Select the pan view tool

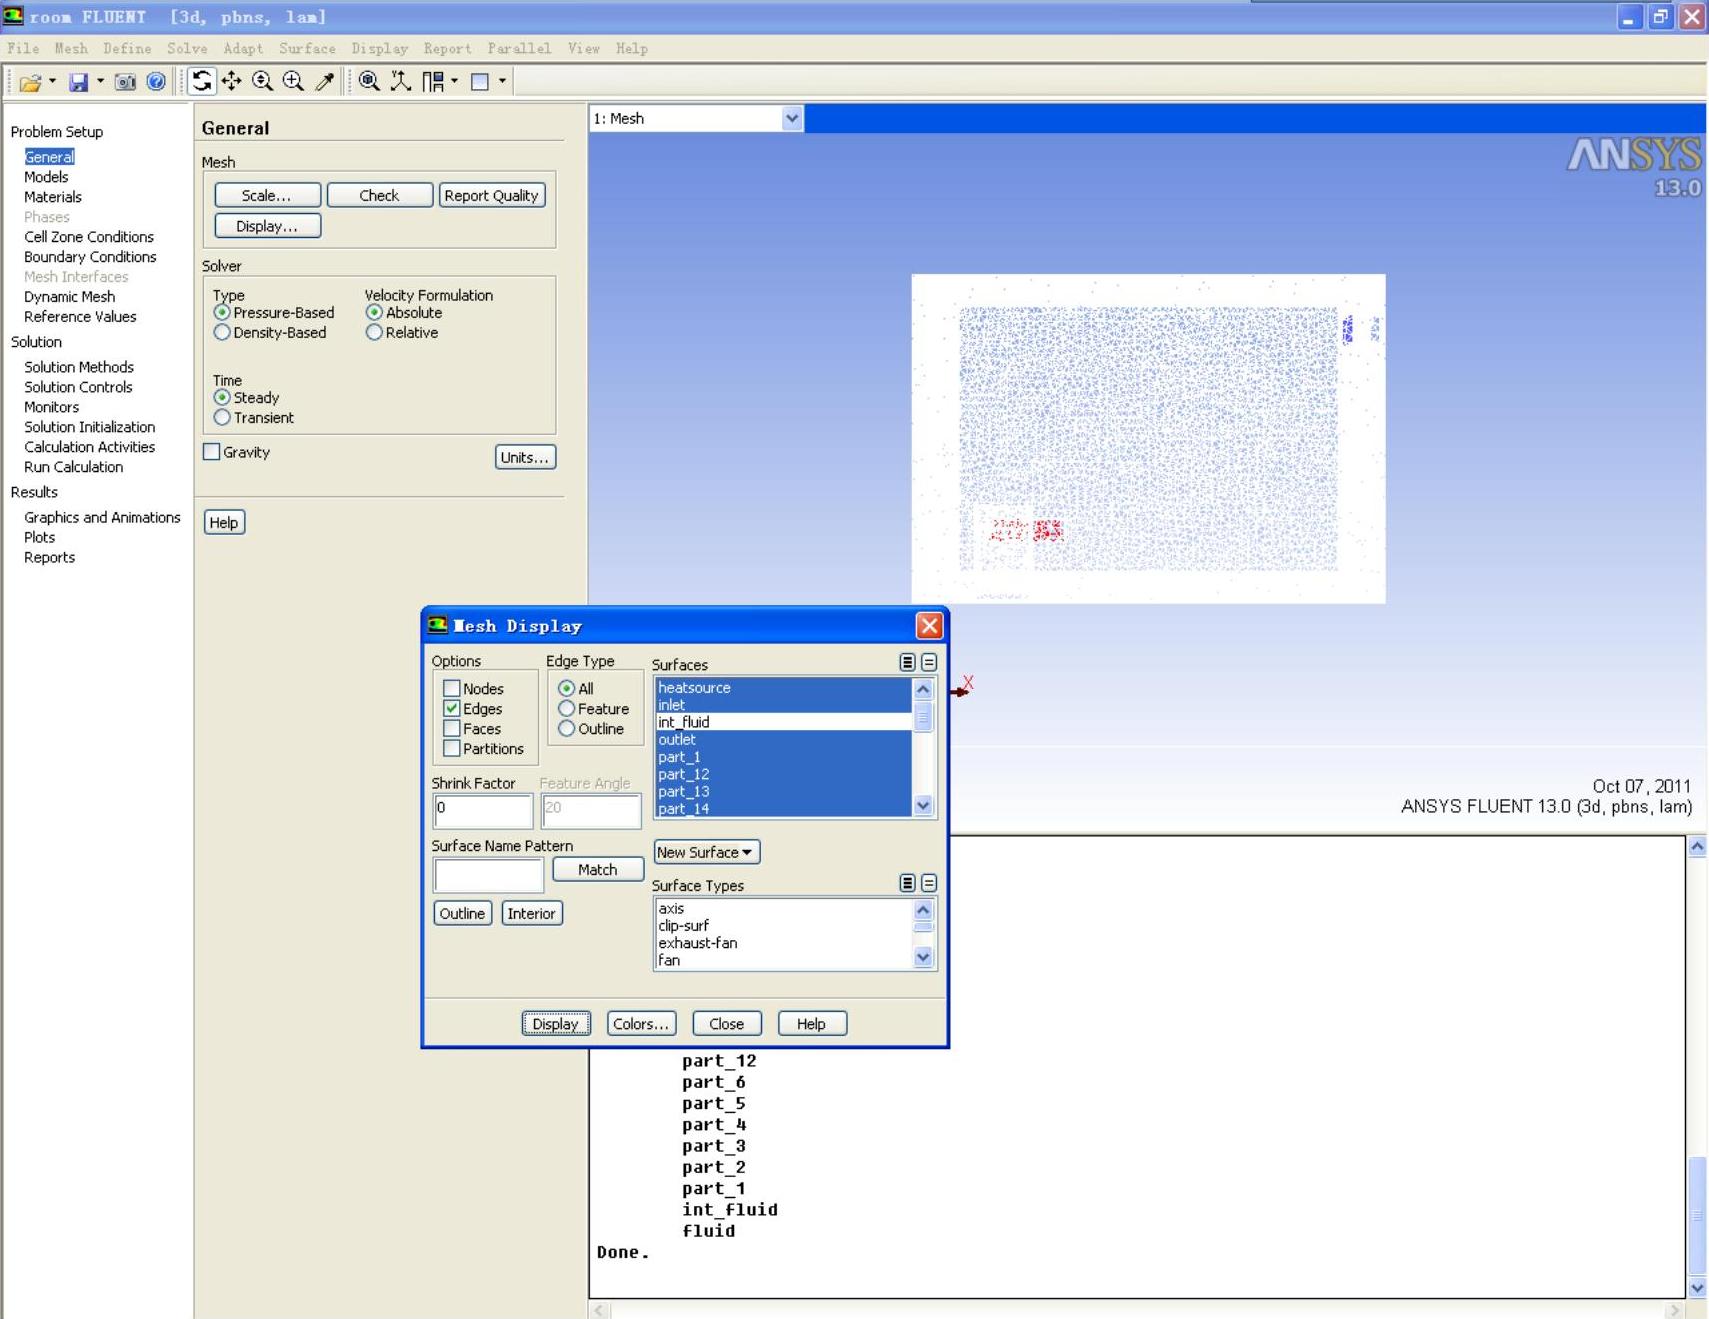point(232,81)
